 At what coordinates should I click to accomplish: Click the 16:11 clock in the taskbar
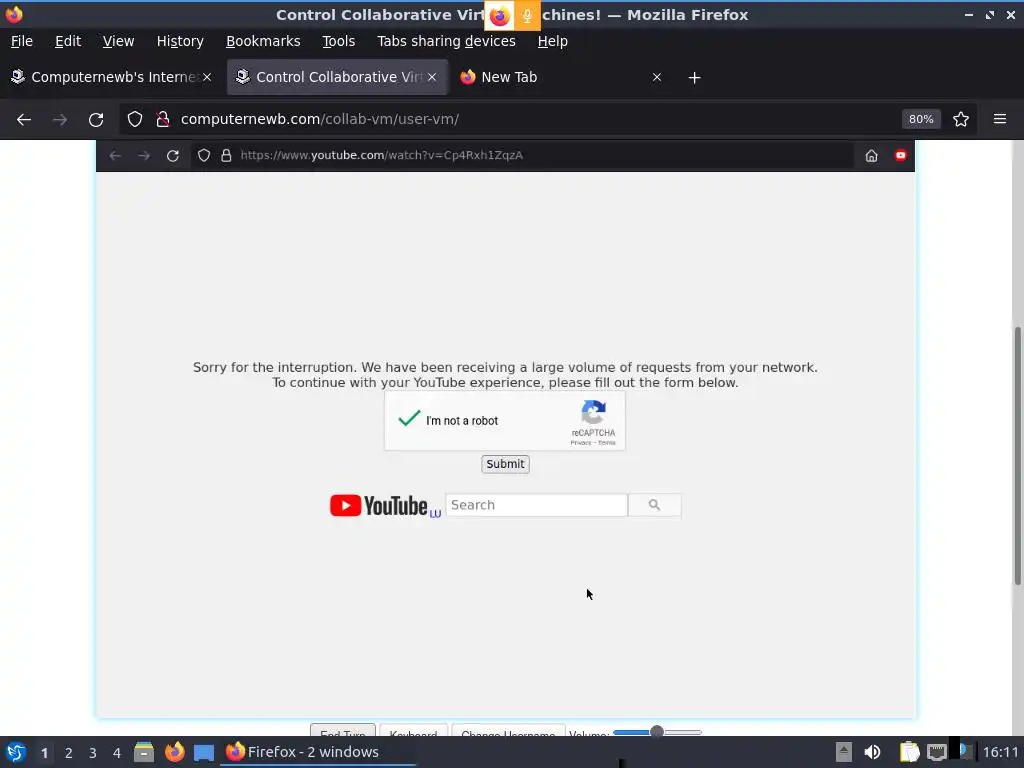click(x=1000, y=752)
